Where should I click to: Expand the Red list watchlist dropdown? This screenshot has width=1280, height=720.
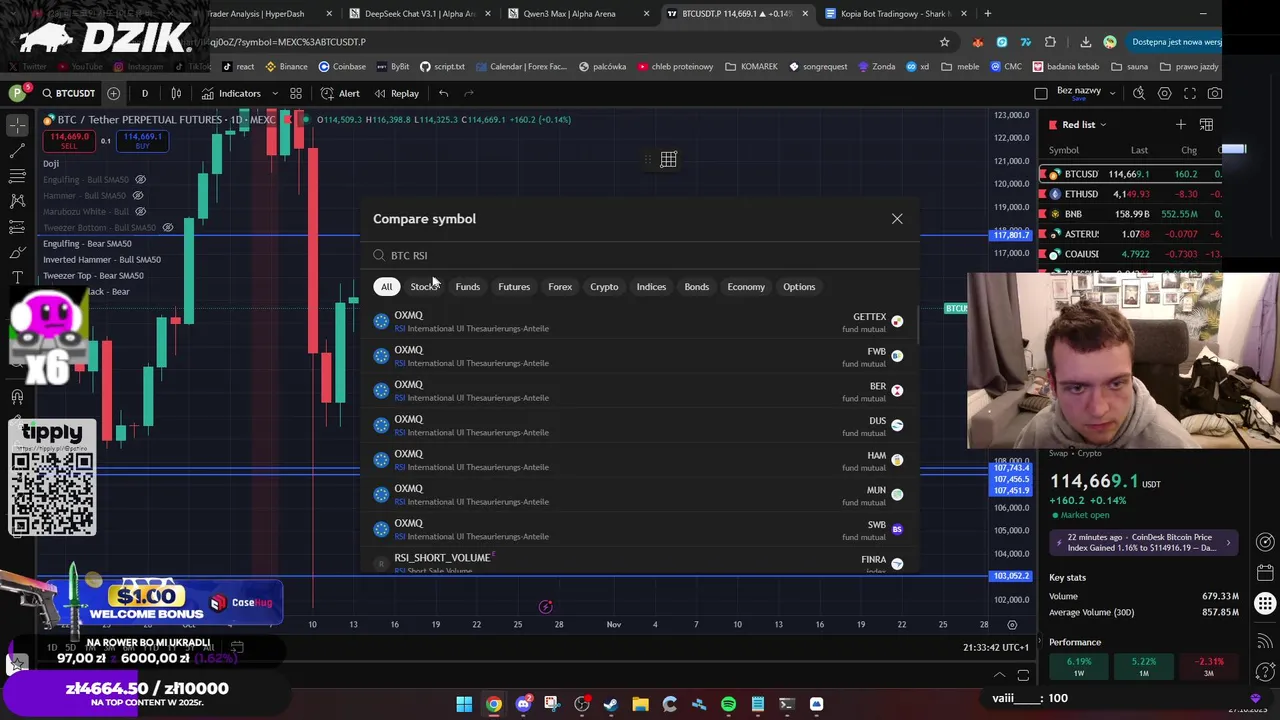click(1102, 125)
